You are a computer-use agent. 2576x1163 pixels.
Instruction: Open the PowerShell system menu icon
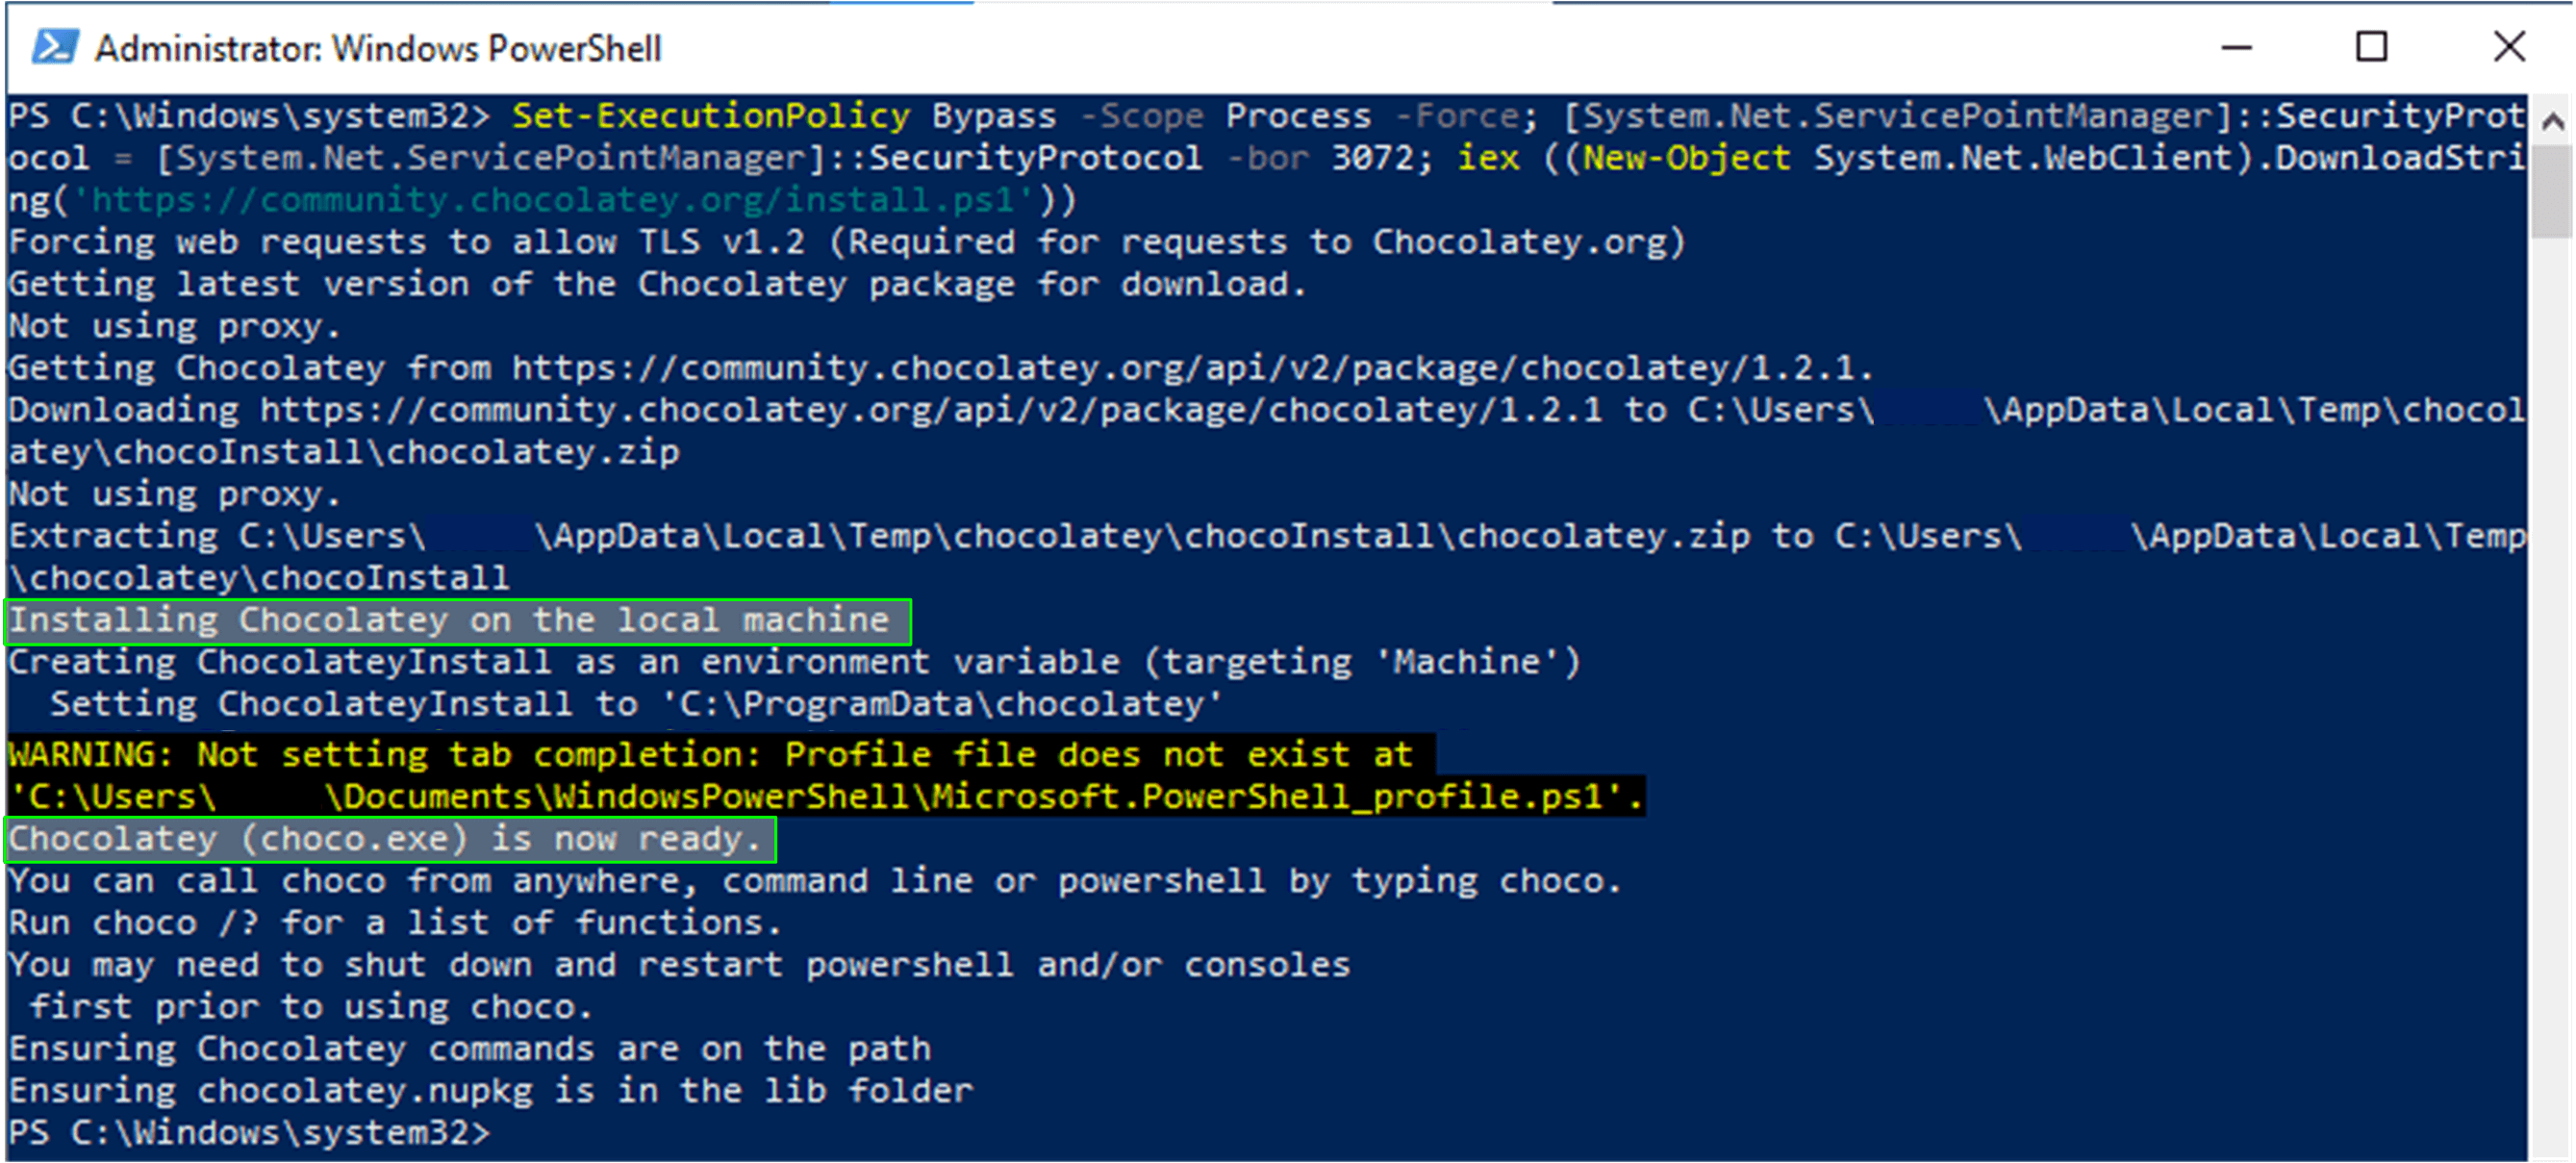(54, 47)
